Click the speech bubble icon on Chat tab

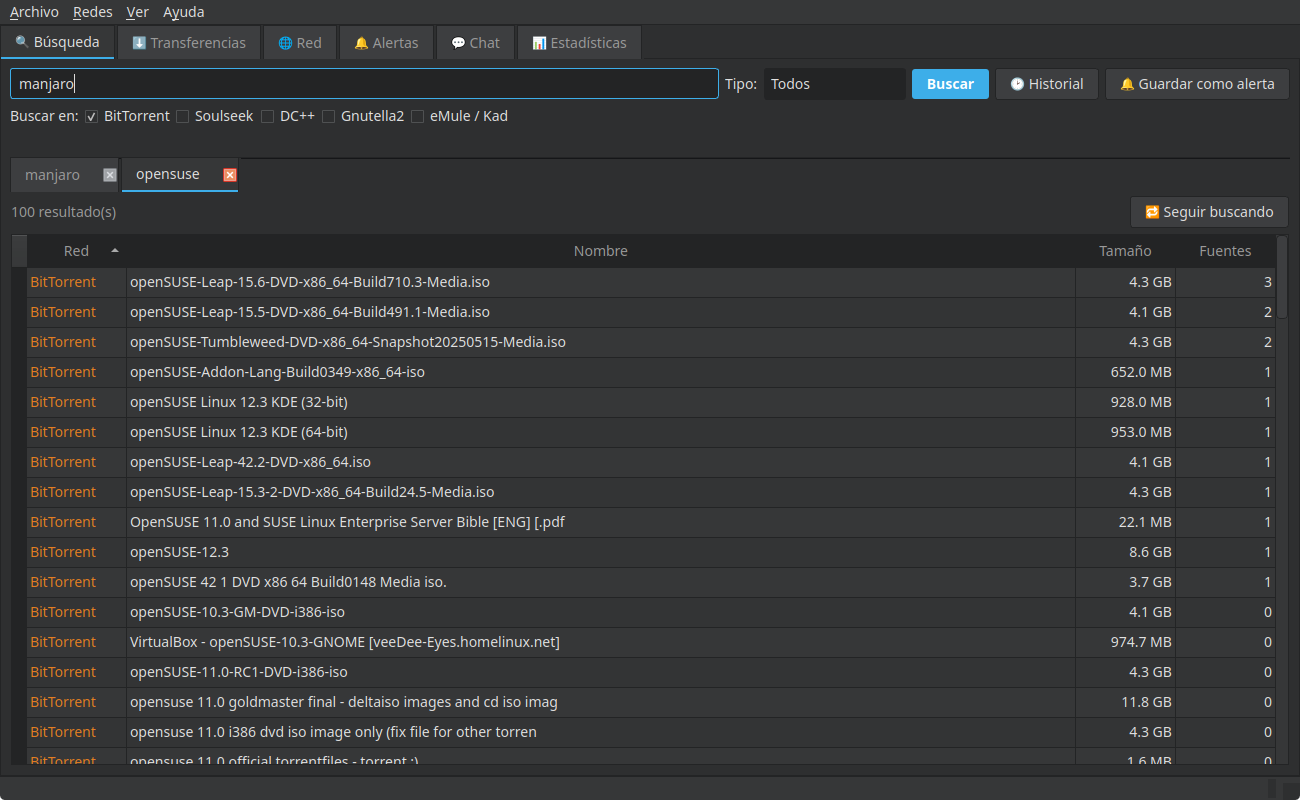point(458,43)
